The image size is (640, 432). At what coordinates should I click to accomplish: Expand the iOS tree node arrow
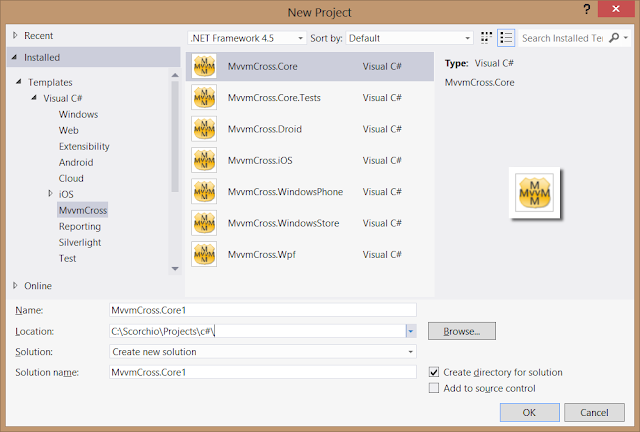(50, 193)
